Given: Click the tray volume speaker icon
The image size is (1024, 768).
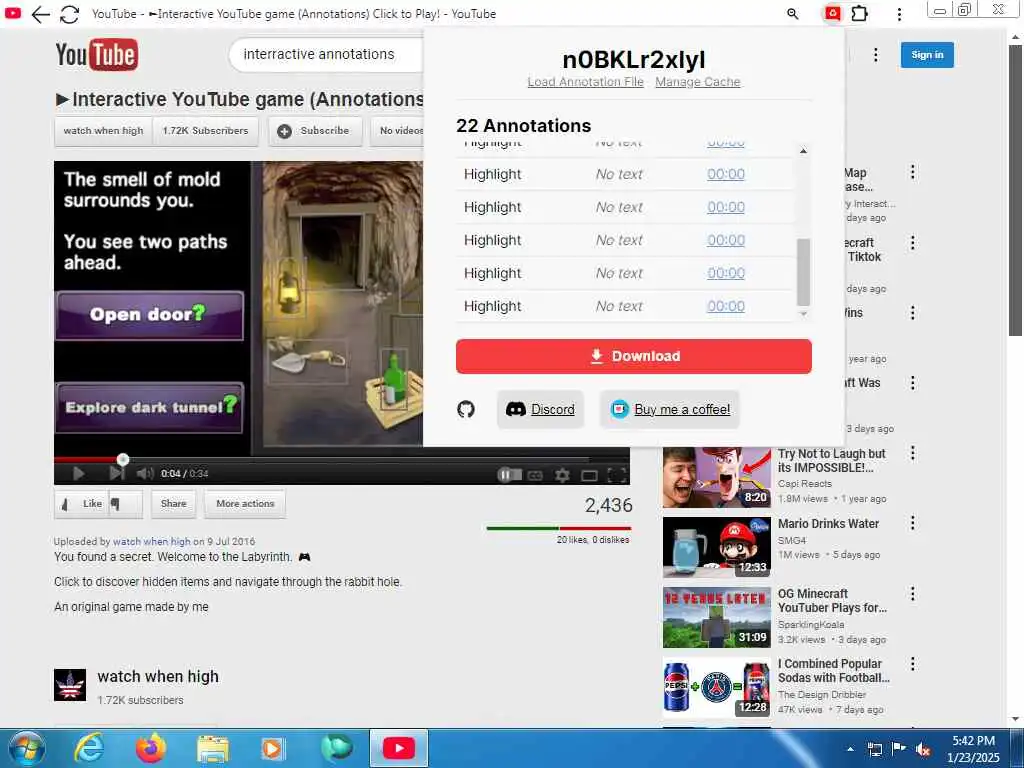Looking at the screenshot, I should (923, 749).
